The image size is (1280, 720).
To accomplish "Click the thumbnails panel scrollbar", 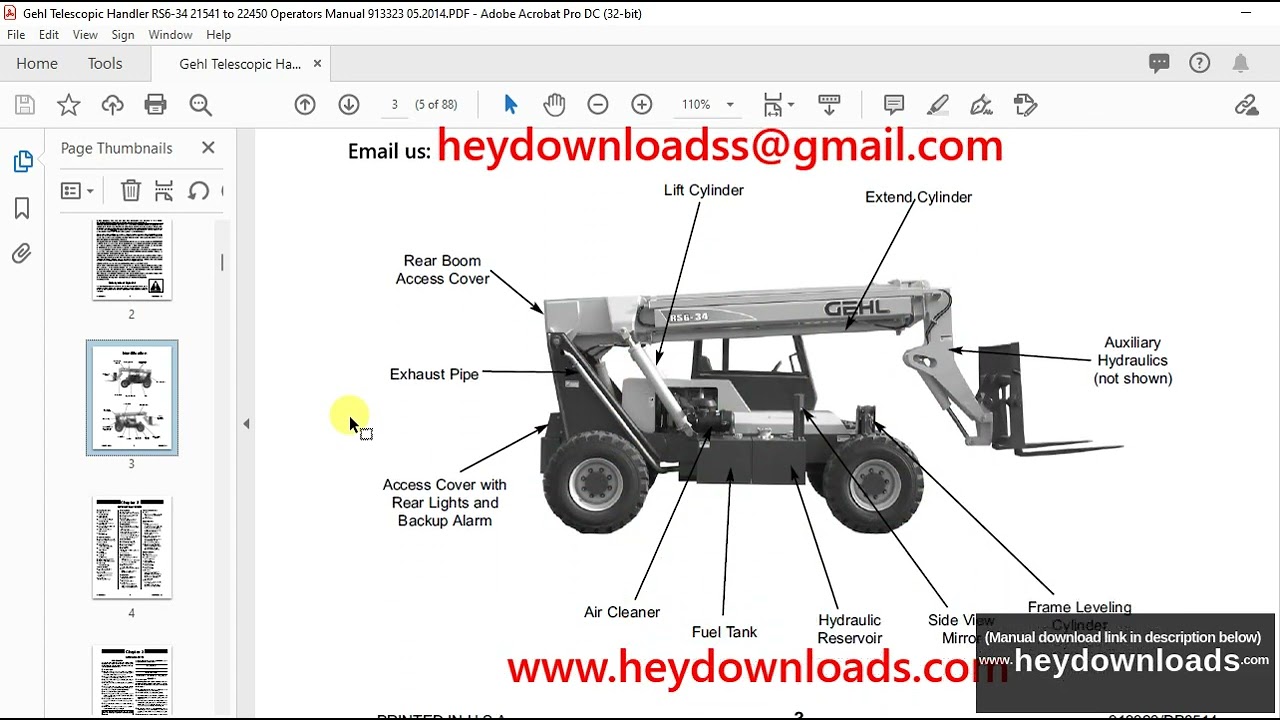I will pyautogui.click(x=222, y=263).
